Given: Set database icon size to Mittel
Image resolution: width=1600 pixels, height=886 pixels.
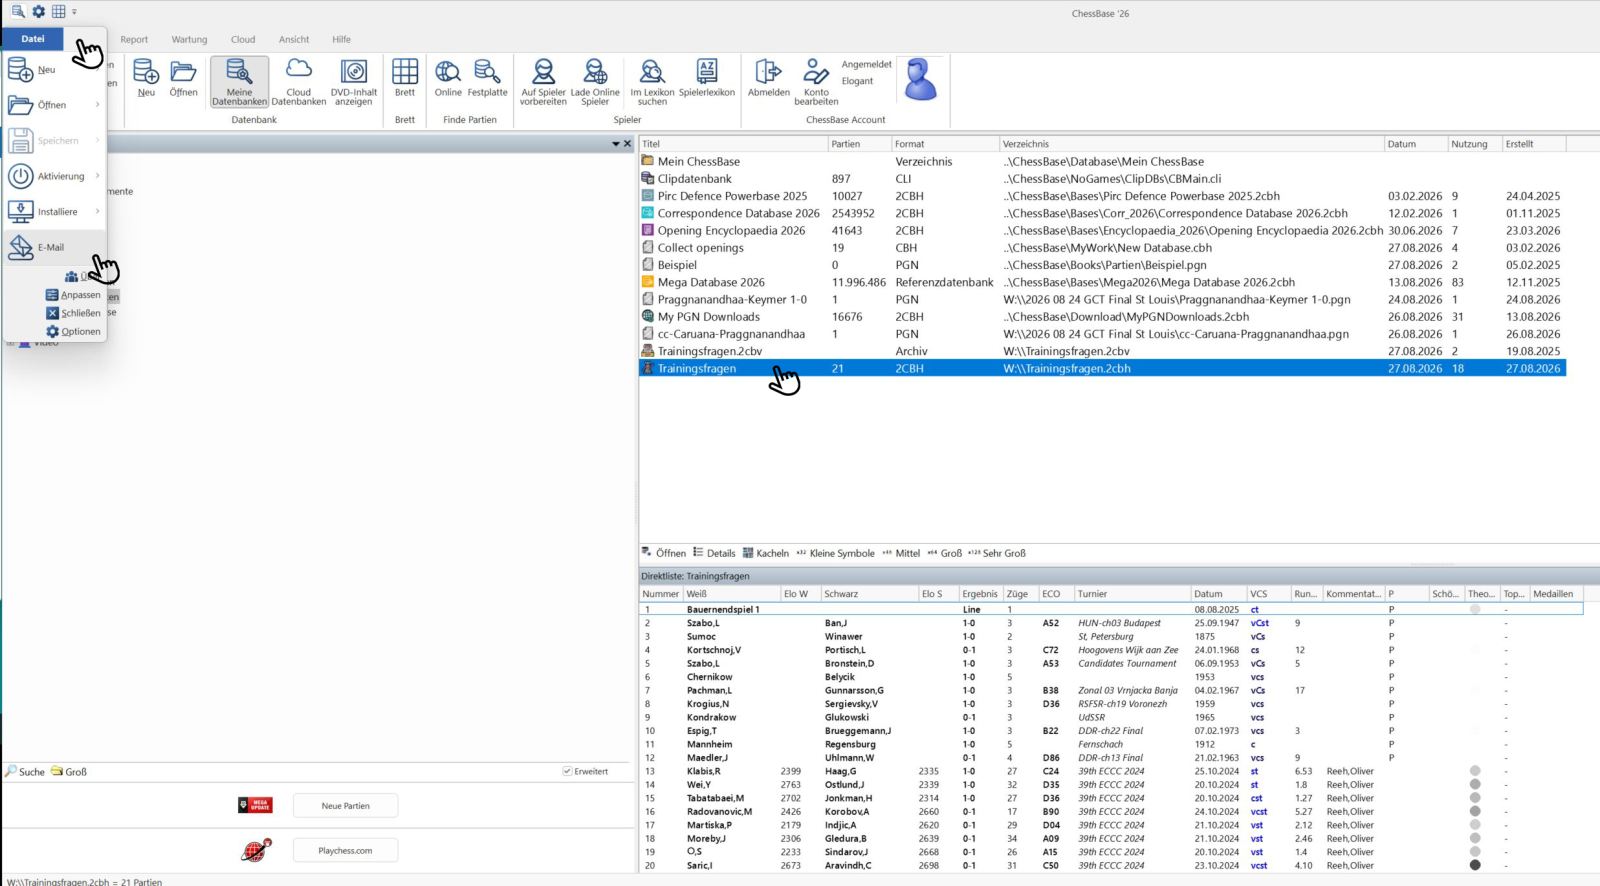Looking at the screenshot, I should (x=901, y=553).
